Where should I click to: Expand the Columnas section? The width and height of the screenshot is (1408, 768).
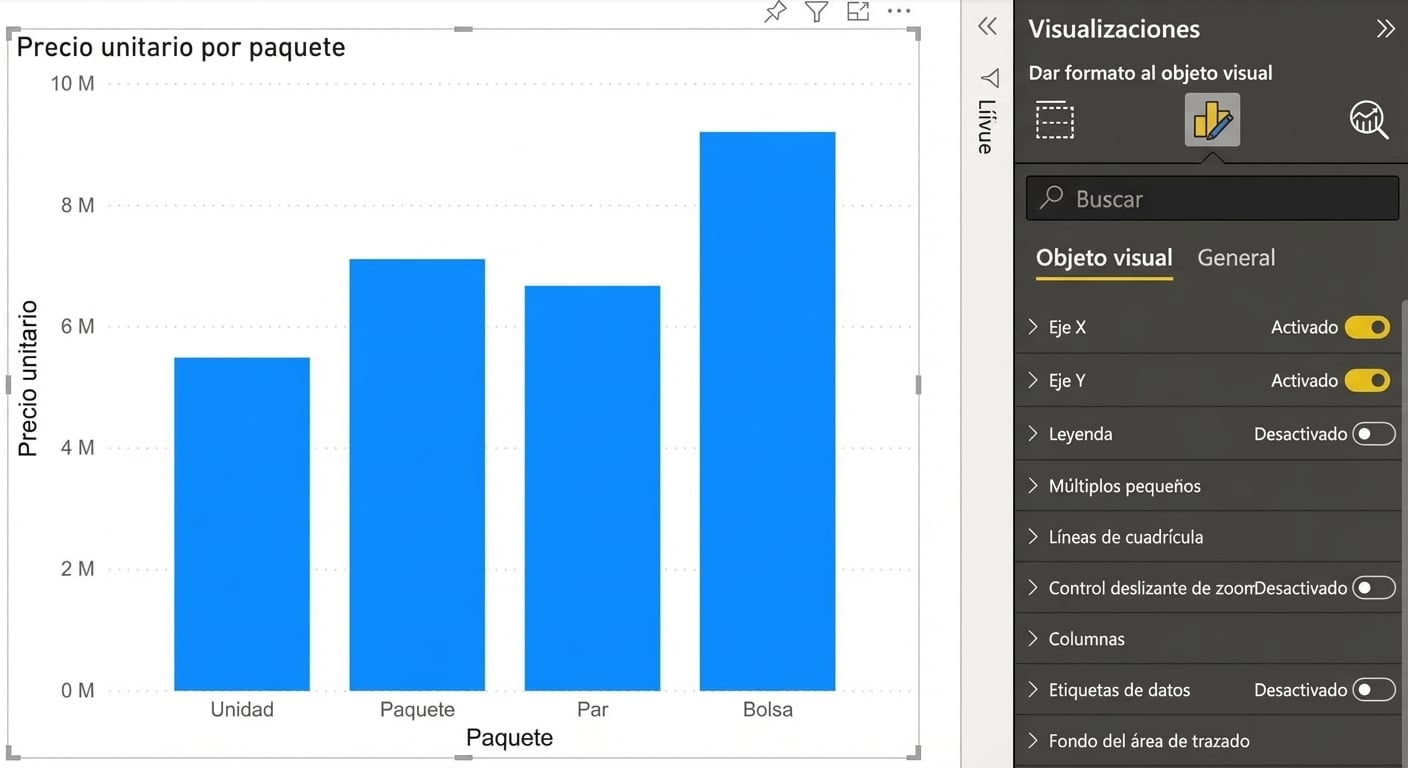tap(1086, 639)
